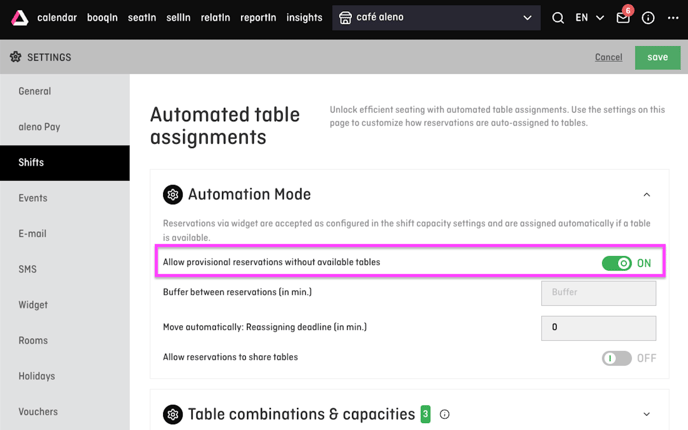The width and height of the screenshot is (688, 430).
Task: Enable Allow reservations to share tables
Action: tap(616, 358)
